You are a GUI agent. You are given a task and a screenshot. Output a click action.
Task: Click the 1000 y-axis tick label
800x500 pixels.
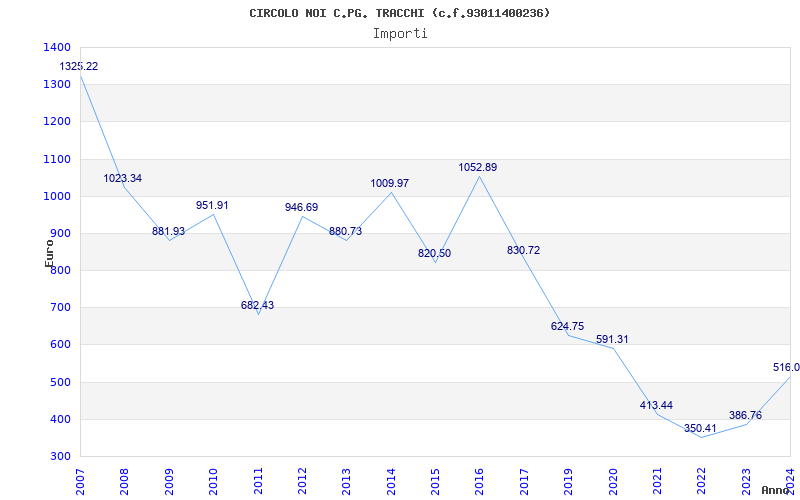[58, 196]
